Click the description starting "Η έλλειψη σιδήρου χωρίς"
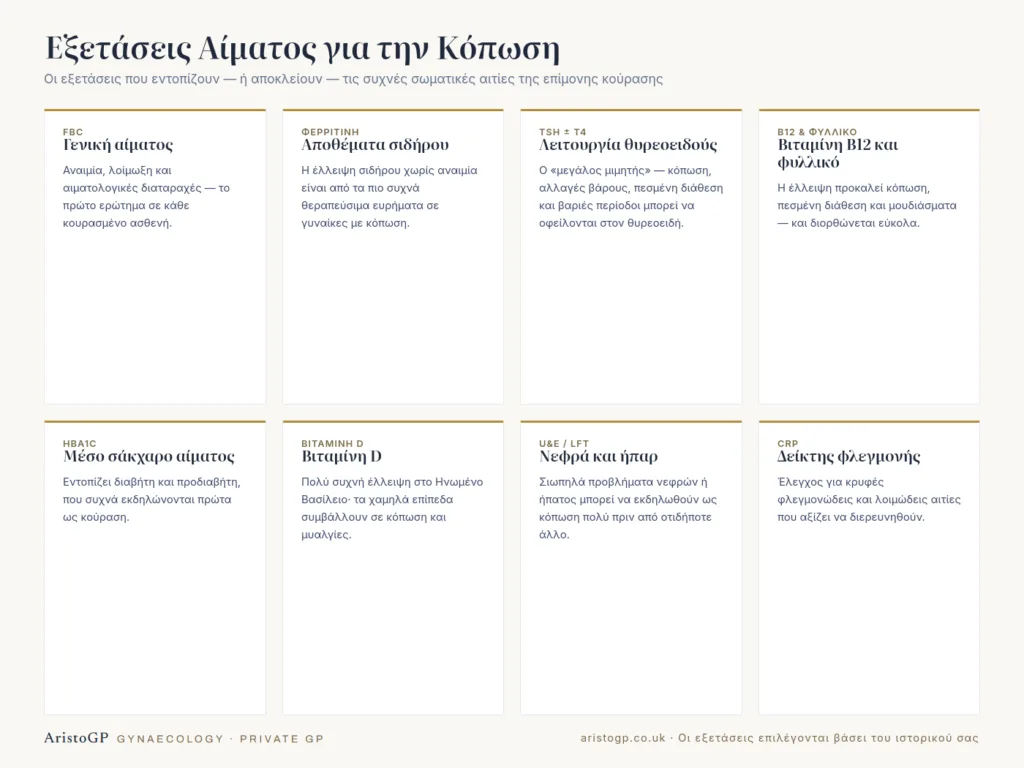Image resolution: width=1024 pixels, height=768 pixels. point(389,197)
